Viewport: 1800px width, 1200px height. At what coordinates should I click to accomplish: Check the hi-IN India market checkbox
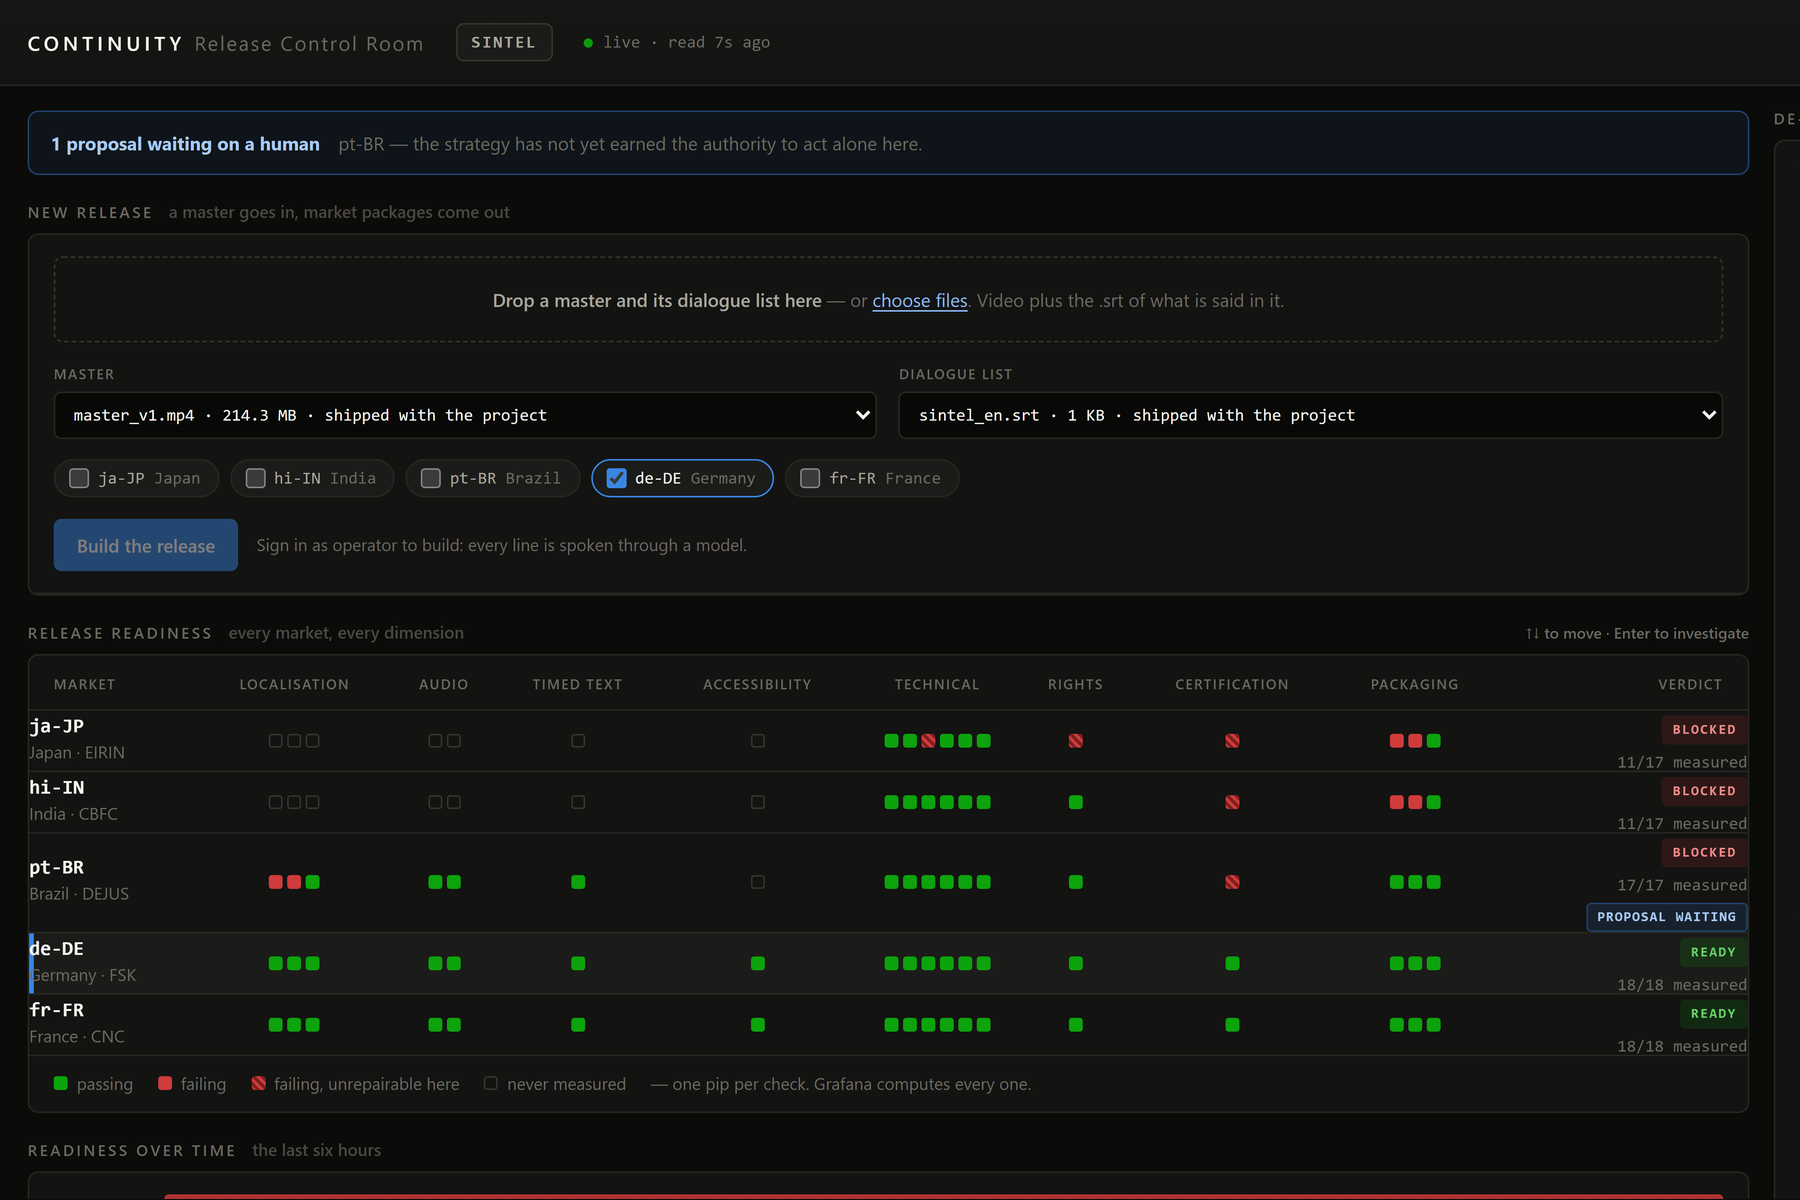point(255,478)
